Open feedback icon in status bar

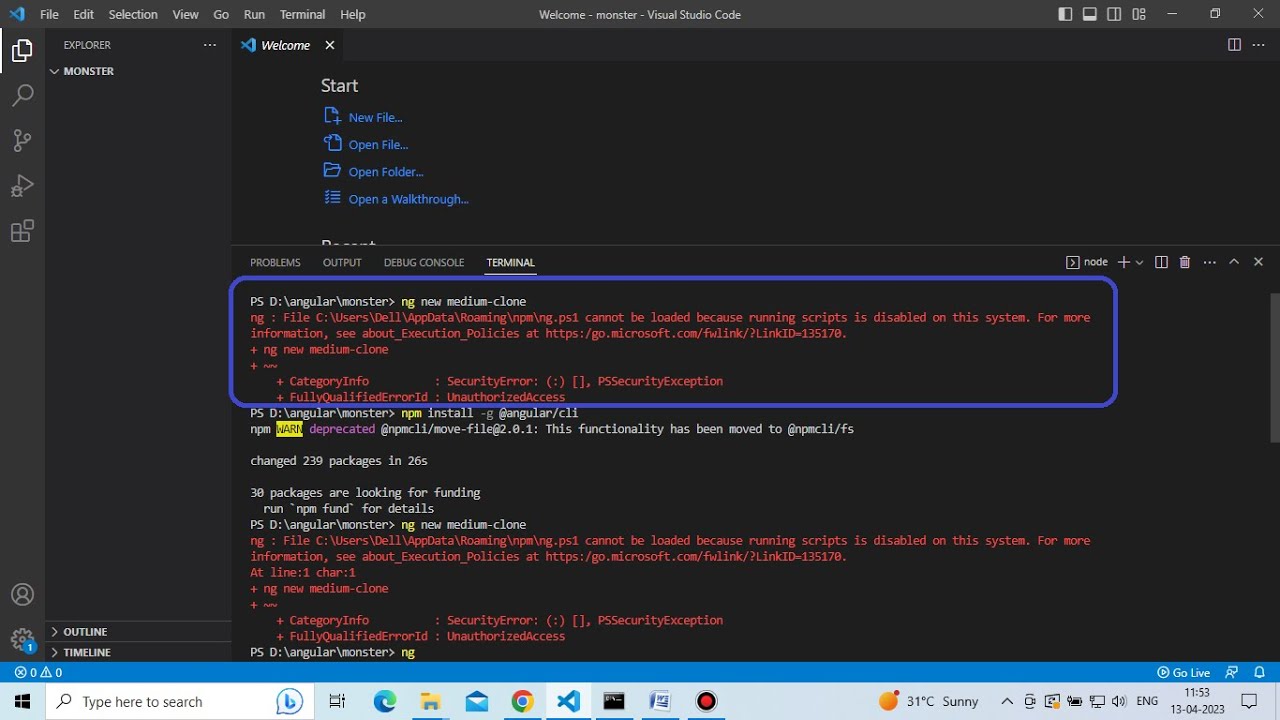1232,672
